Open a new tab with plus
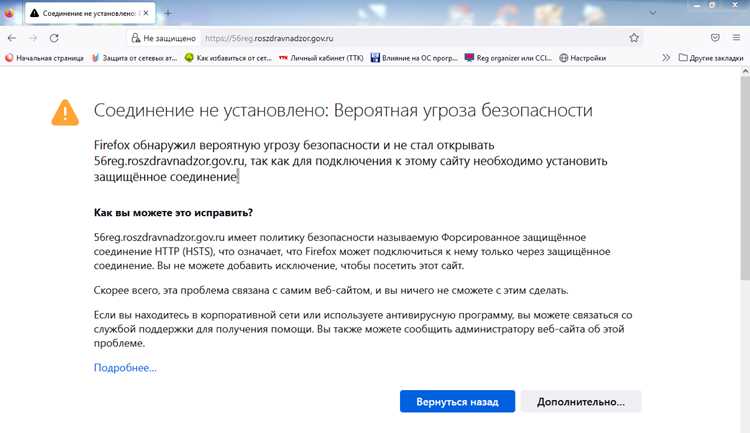 168,13
